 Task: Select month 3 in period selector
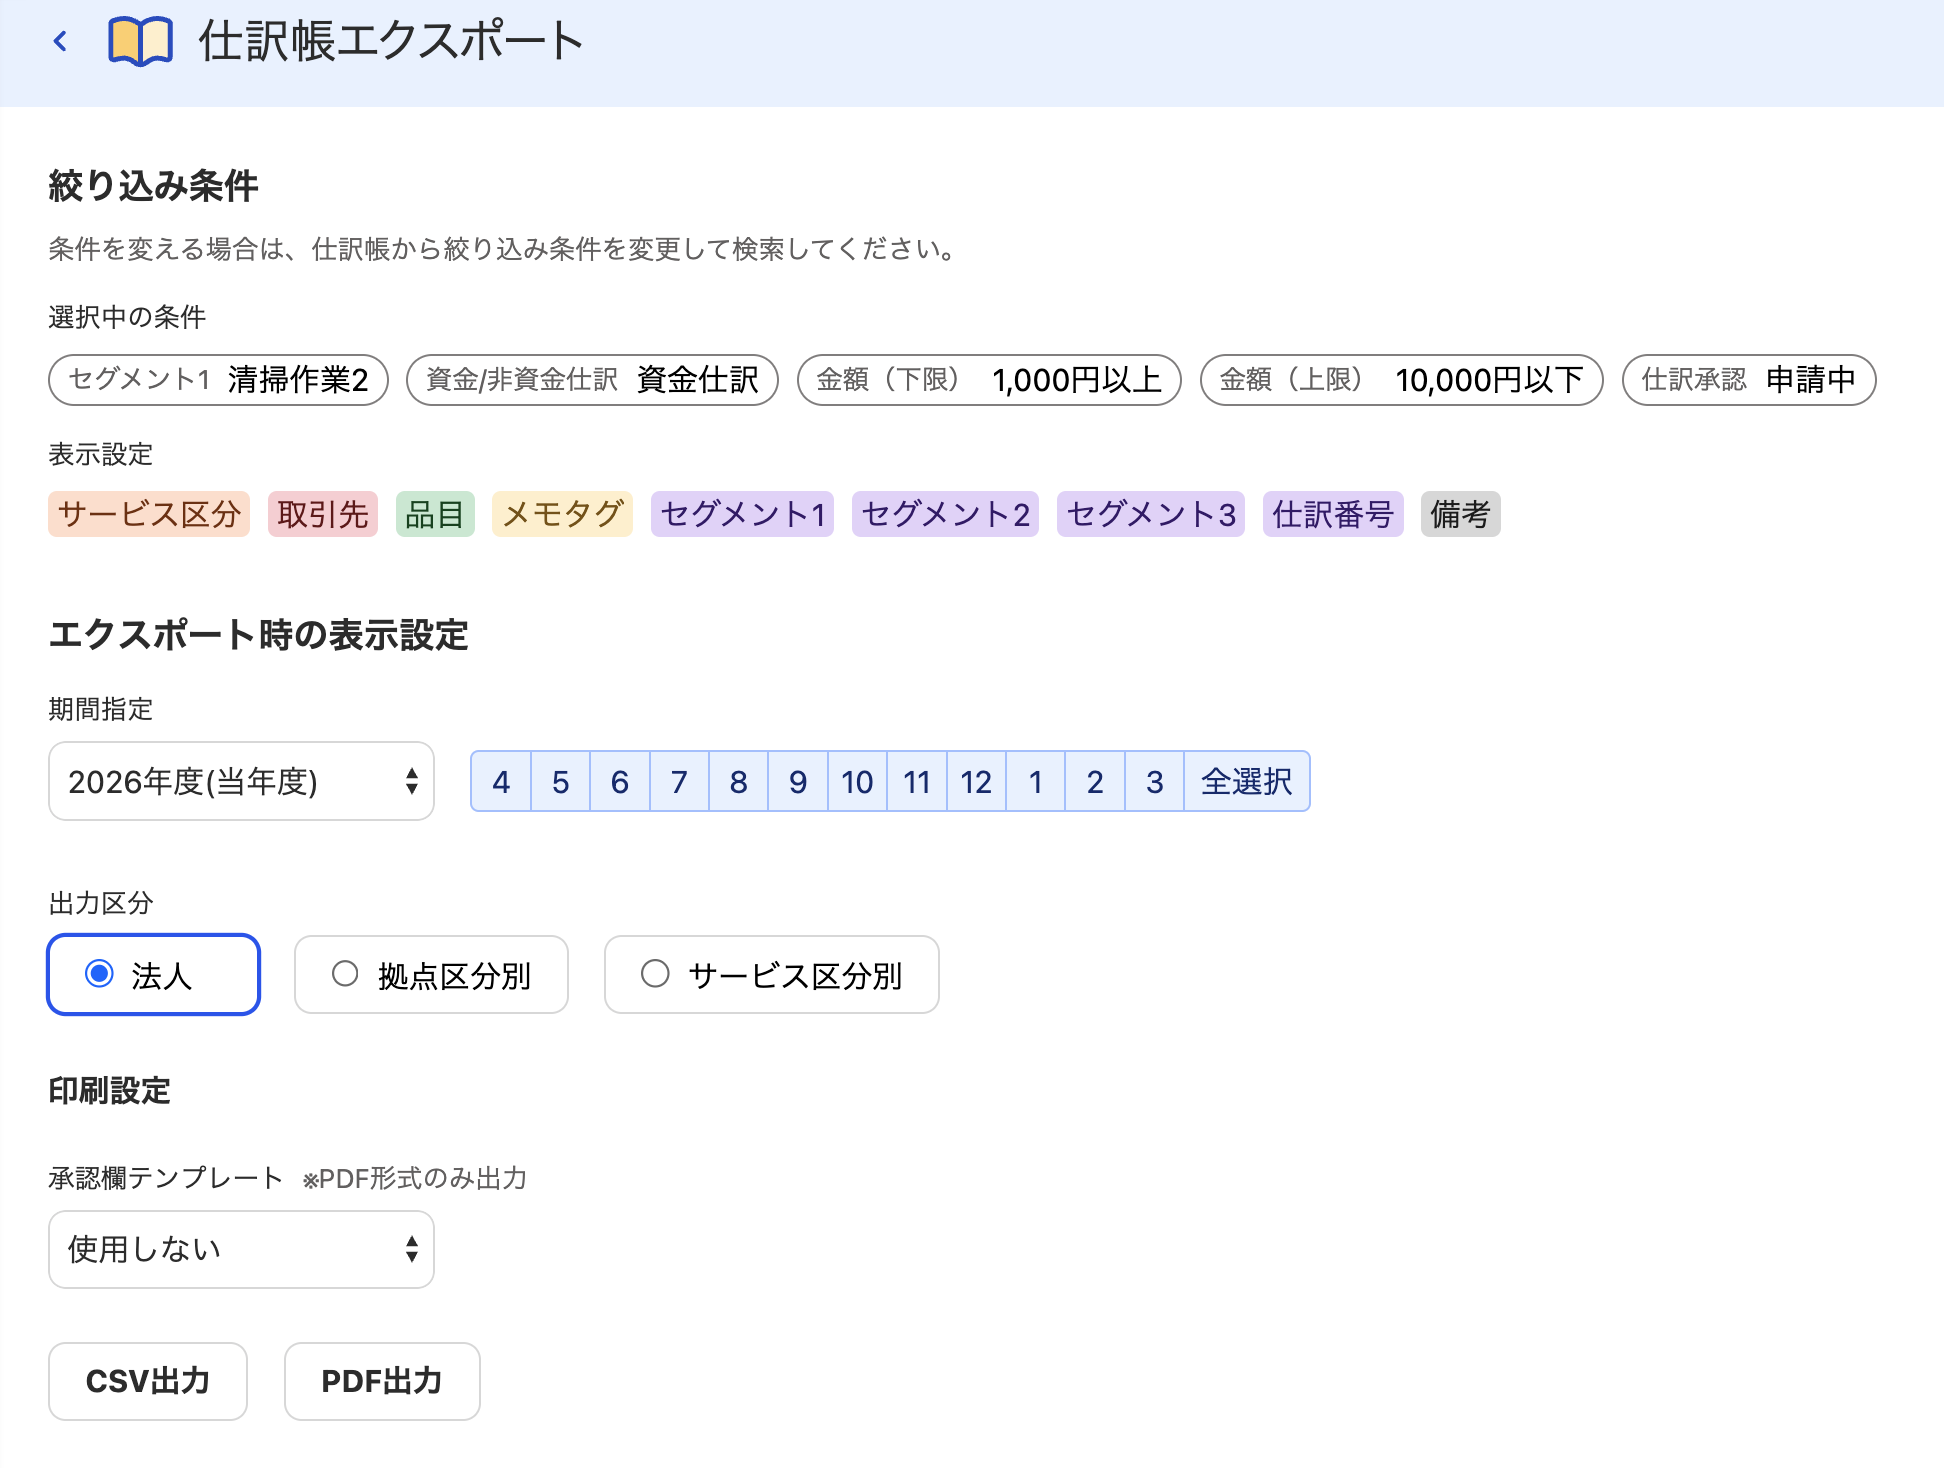[1154, 781]
